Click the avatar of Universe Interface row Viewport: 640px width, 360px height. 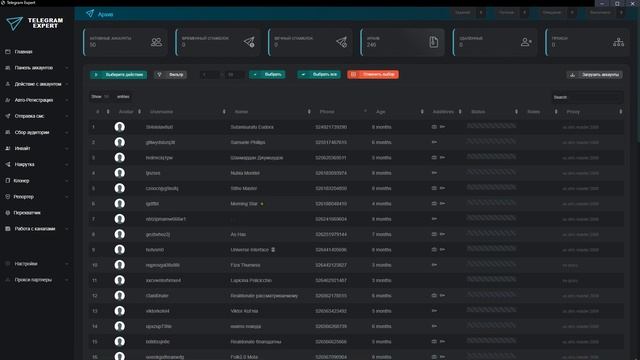120,250
